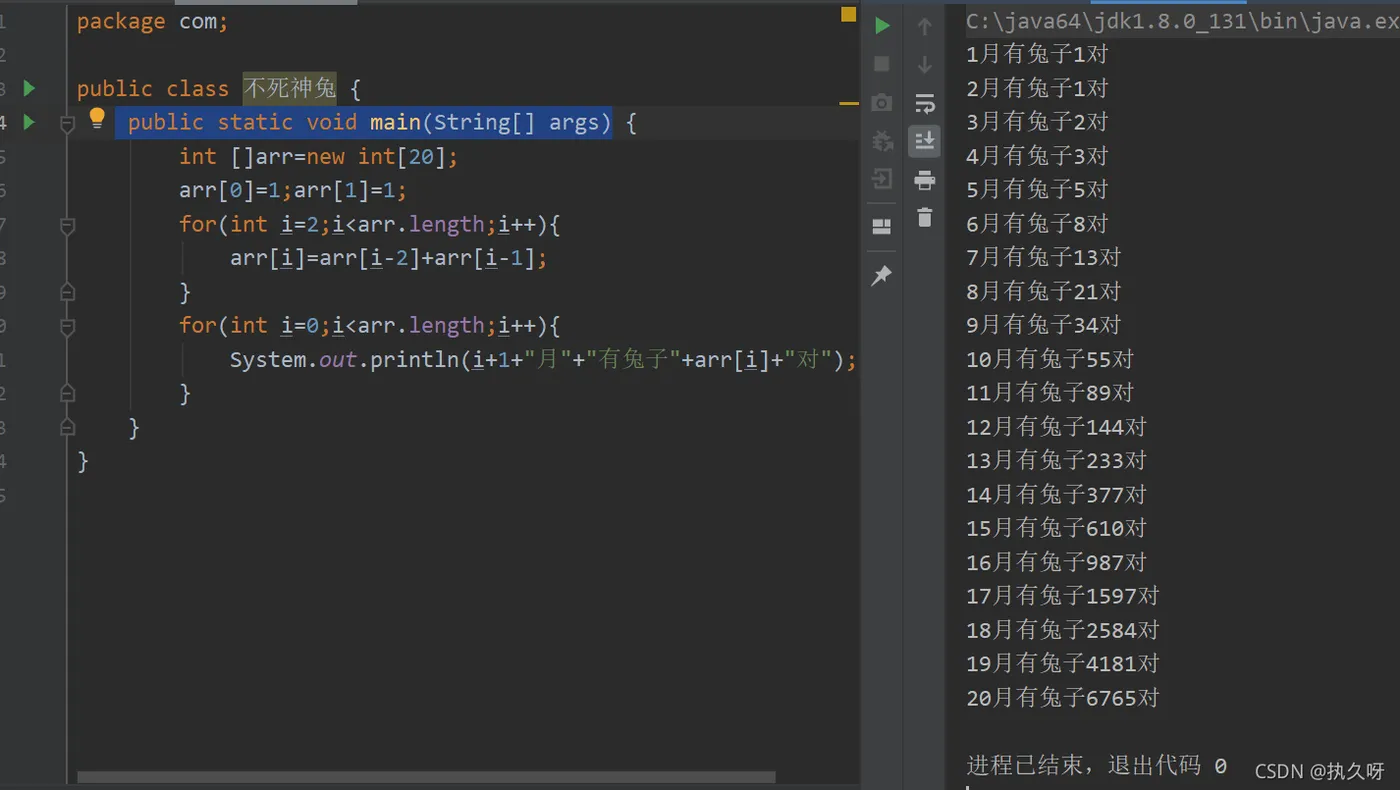This screenshot has height=790, width=1400.
Task: Click the yellow warning stripe mark on scrollbar
Action: point(849,103)
